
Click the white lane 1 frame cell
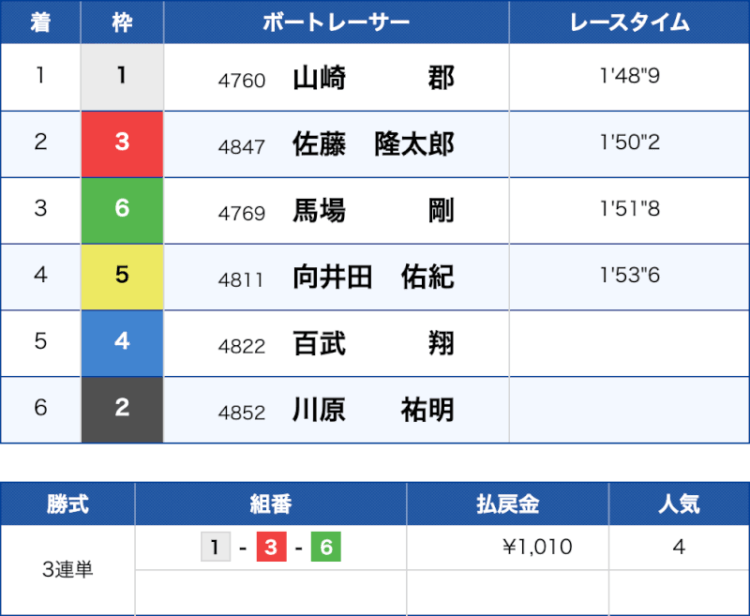point(122,77)
